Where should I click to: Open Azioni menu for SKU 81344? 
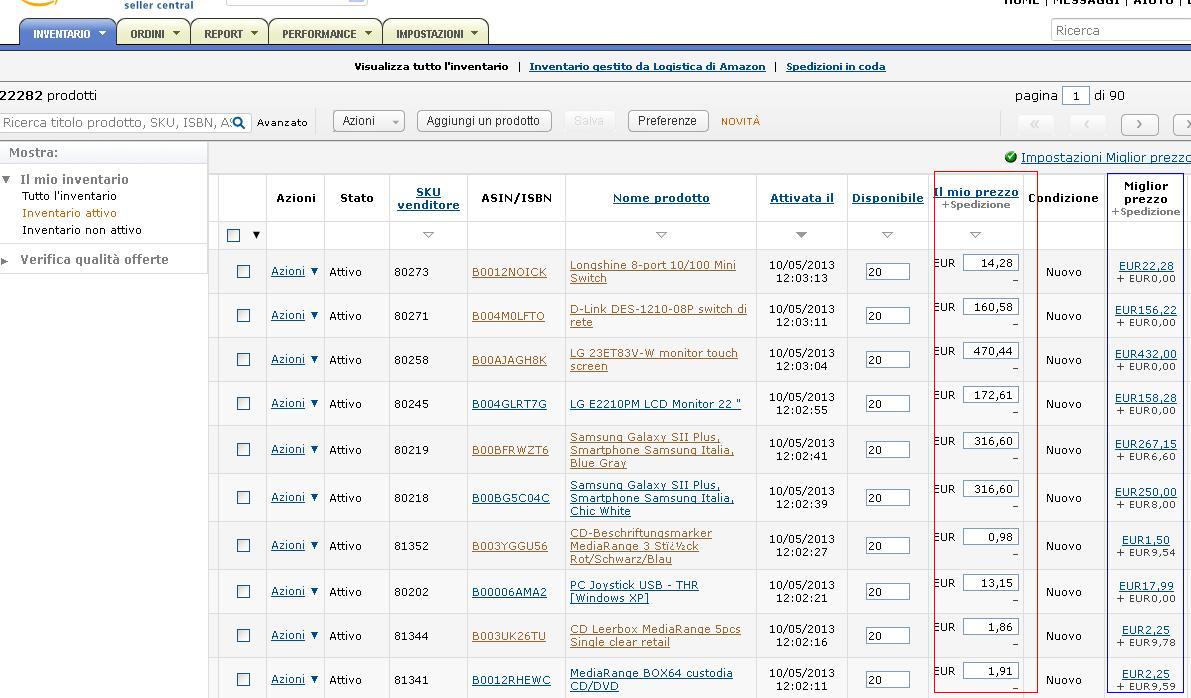[x=295, y=636]
